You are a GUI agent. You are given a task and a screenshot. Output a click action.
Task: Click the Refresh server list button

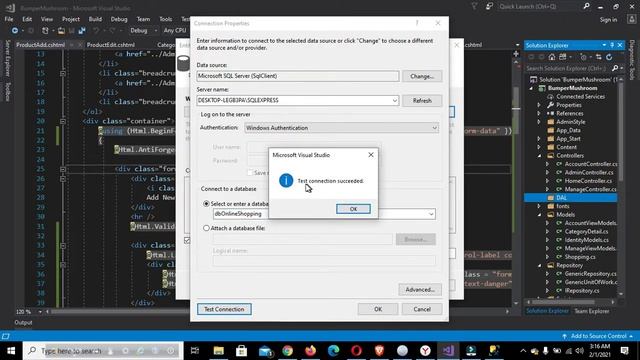(x=422, y=100)
